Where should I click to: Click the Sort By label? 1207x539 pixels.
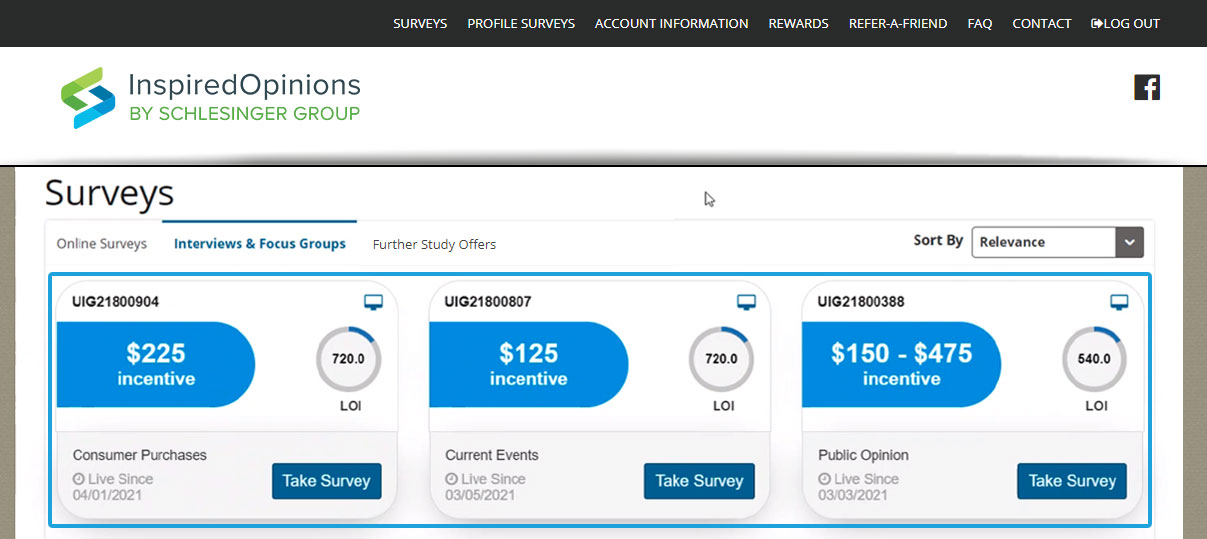coord(938,241)
